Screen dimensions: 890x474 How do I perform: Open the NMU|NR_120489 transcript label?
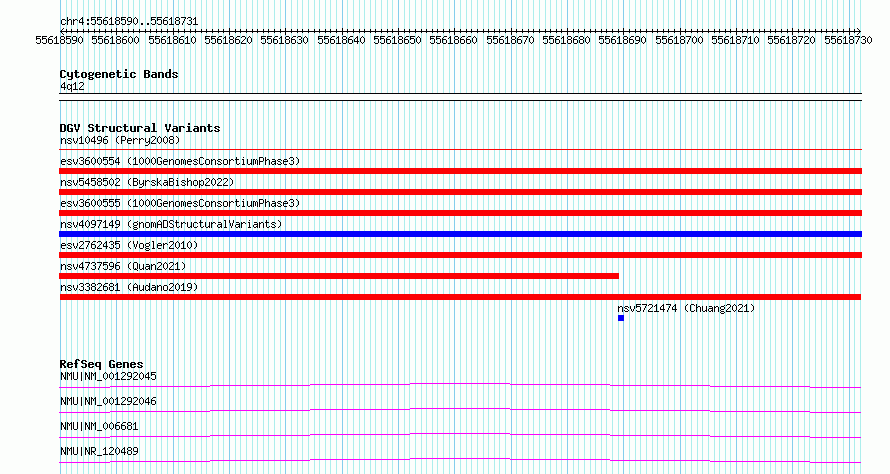(x=99, y=451)
